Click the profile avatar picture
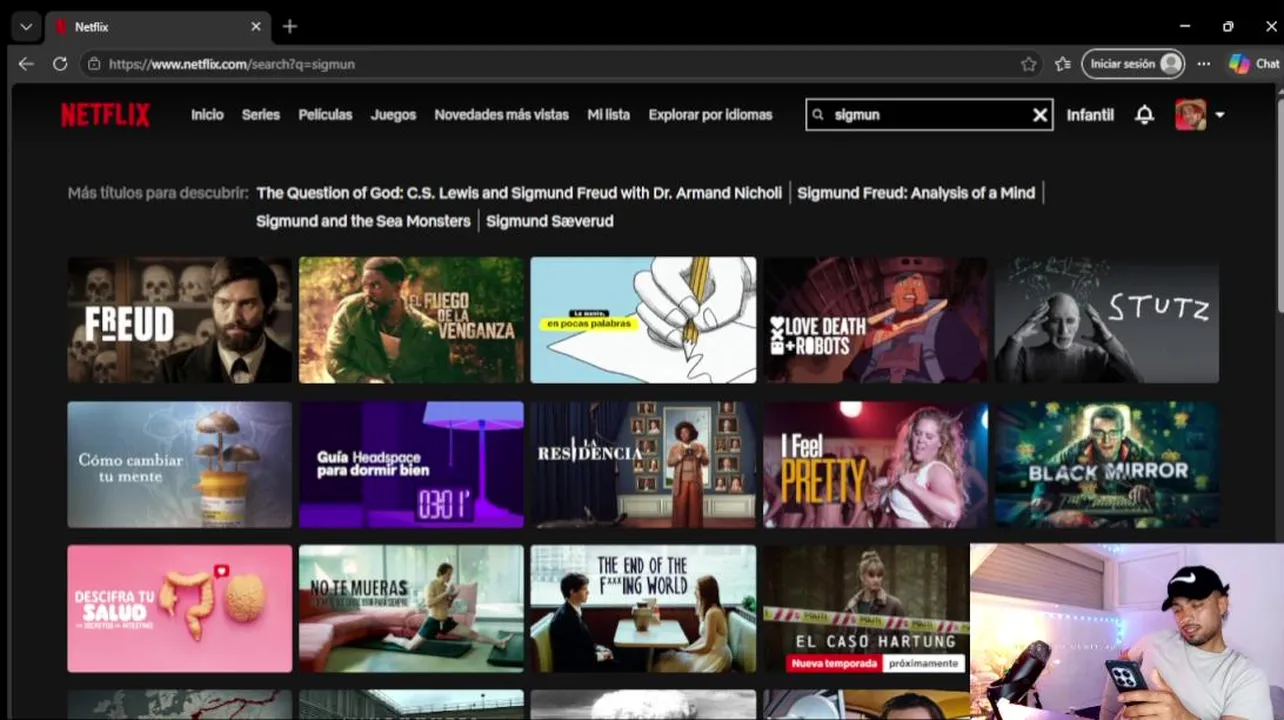Image resolution: width=1284 pixels, height=720 pixels. click(1190, 115)
